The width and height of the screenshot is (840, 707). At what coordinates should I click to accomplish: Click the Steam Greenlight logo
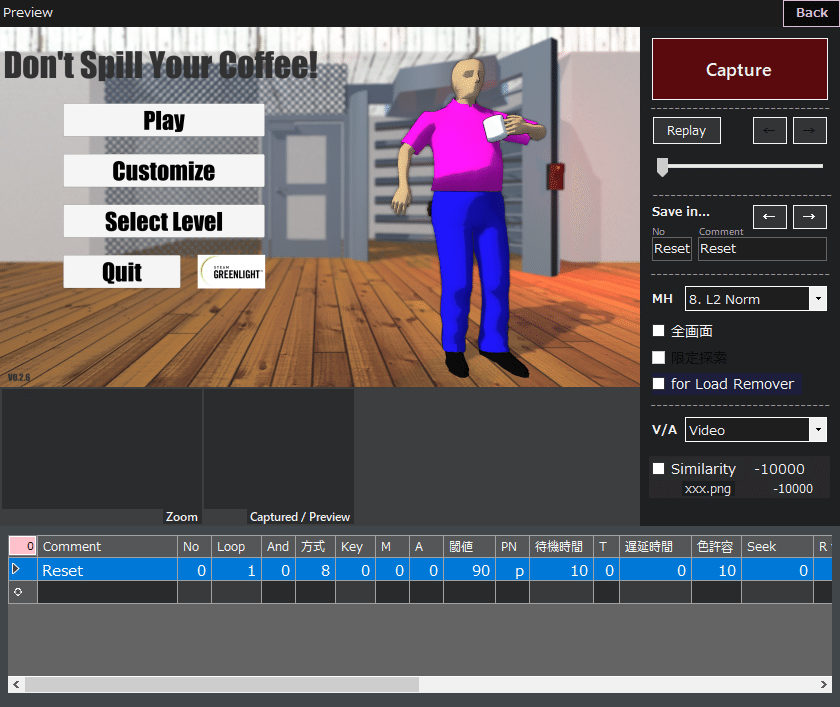[231, 272]
